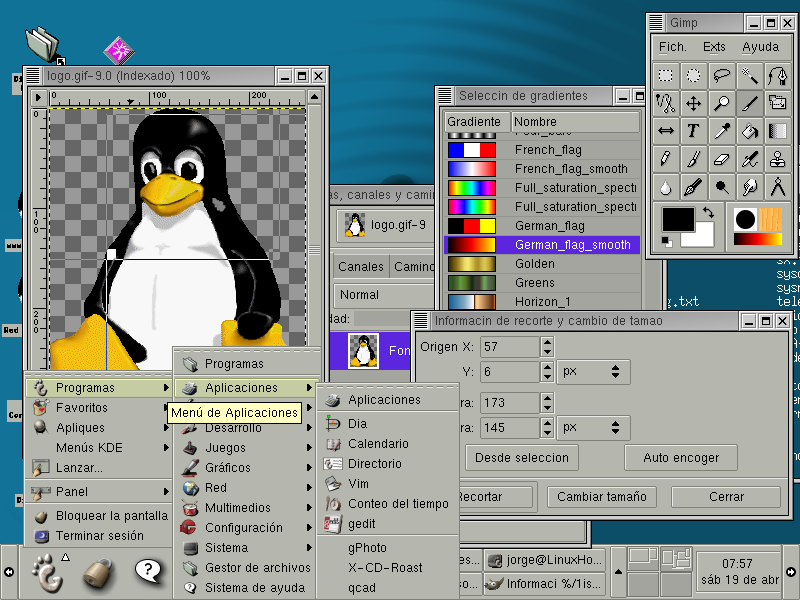Select the German_flag gradient row
The image size is (800, 600).
pyautogui.click(x=542, y=226)
